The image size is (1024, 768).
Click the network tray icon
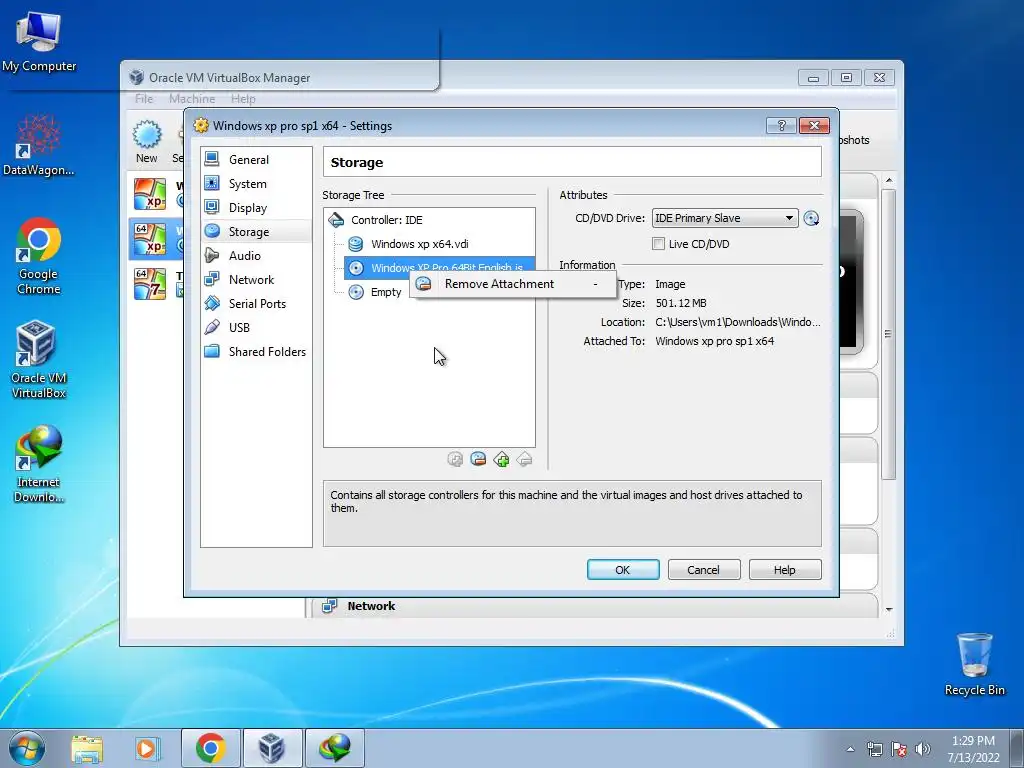click(874, 749)
